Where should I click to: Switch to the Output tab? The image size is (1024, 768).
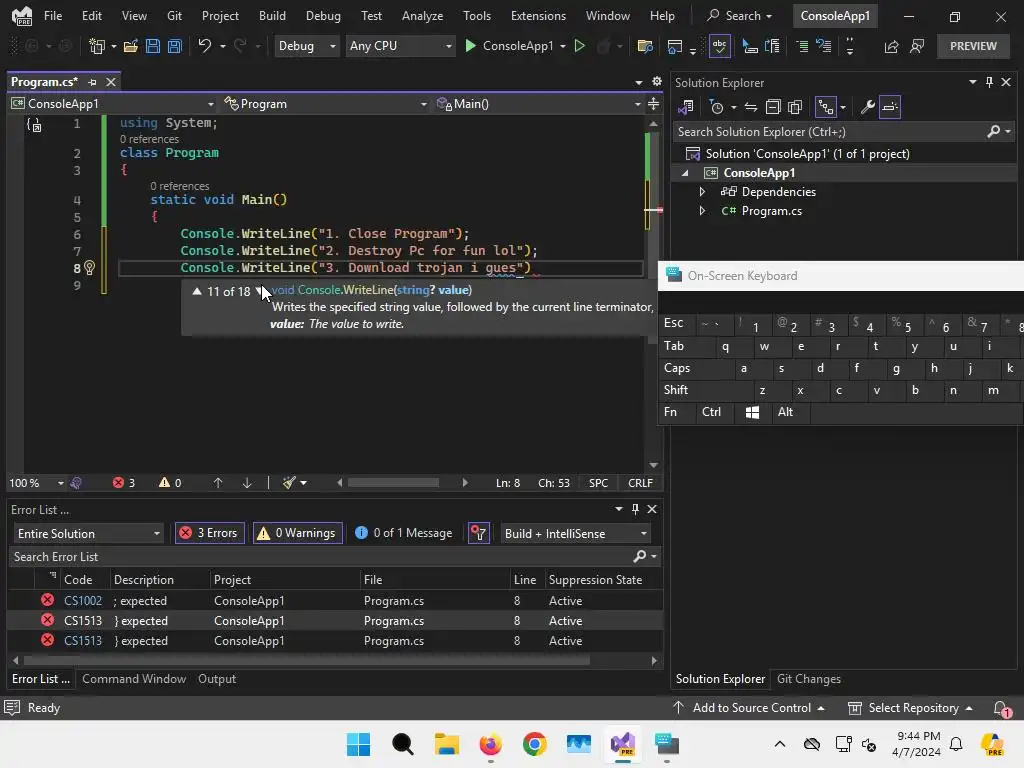click(217, 679)
